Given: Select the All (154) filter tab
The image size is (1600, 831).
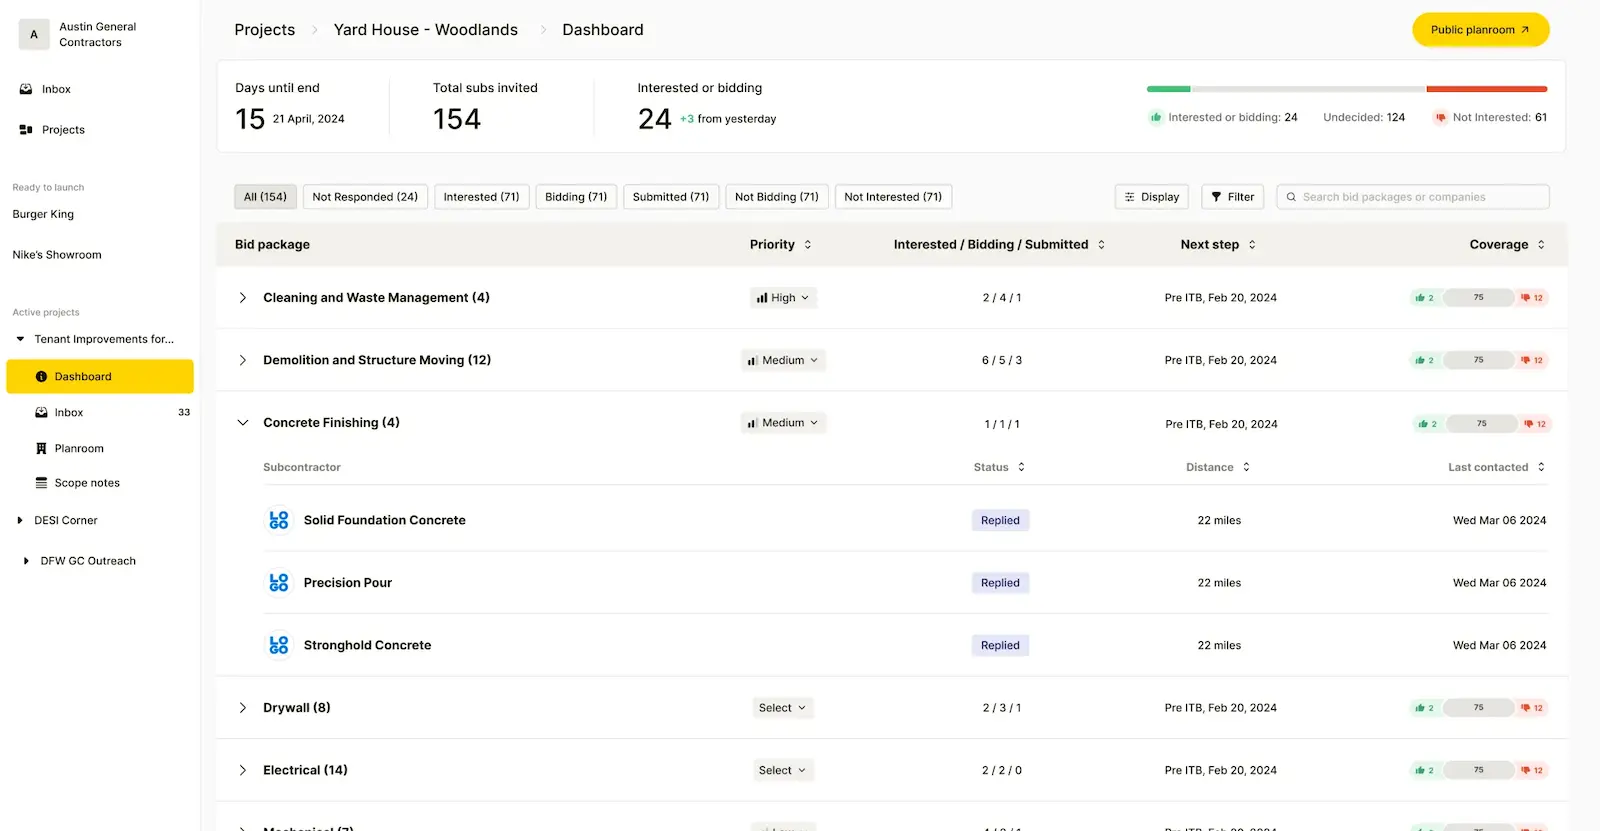Looking at the screenshot, I should tap(265, 197).
